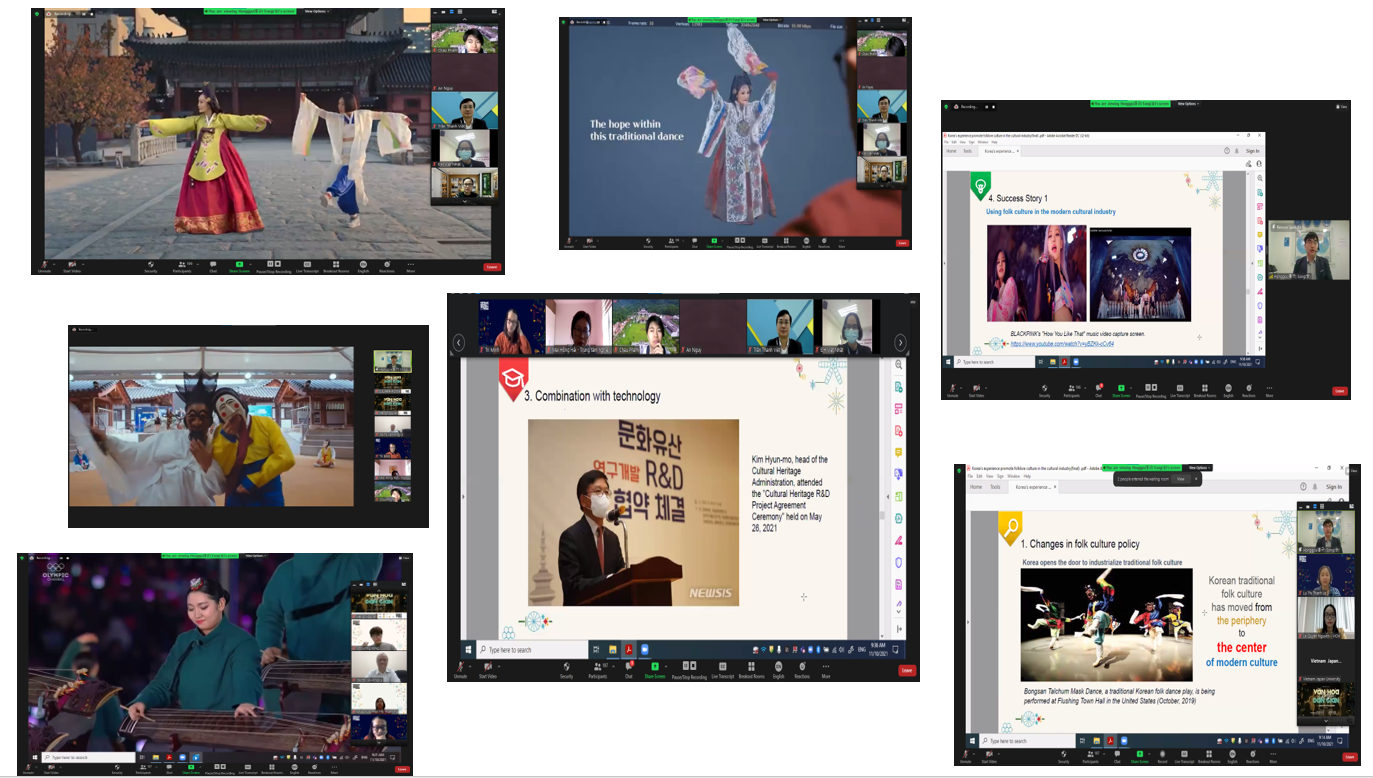Click Pause/Stop Recording in the Combination with technology window
The width and height of the screenshot is (1373, 778).
688,671
